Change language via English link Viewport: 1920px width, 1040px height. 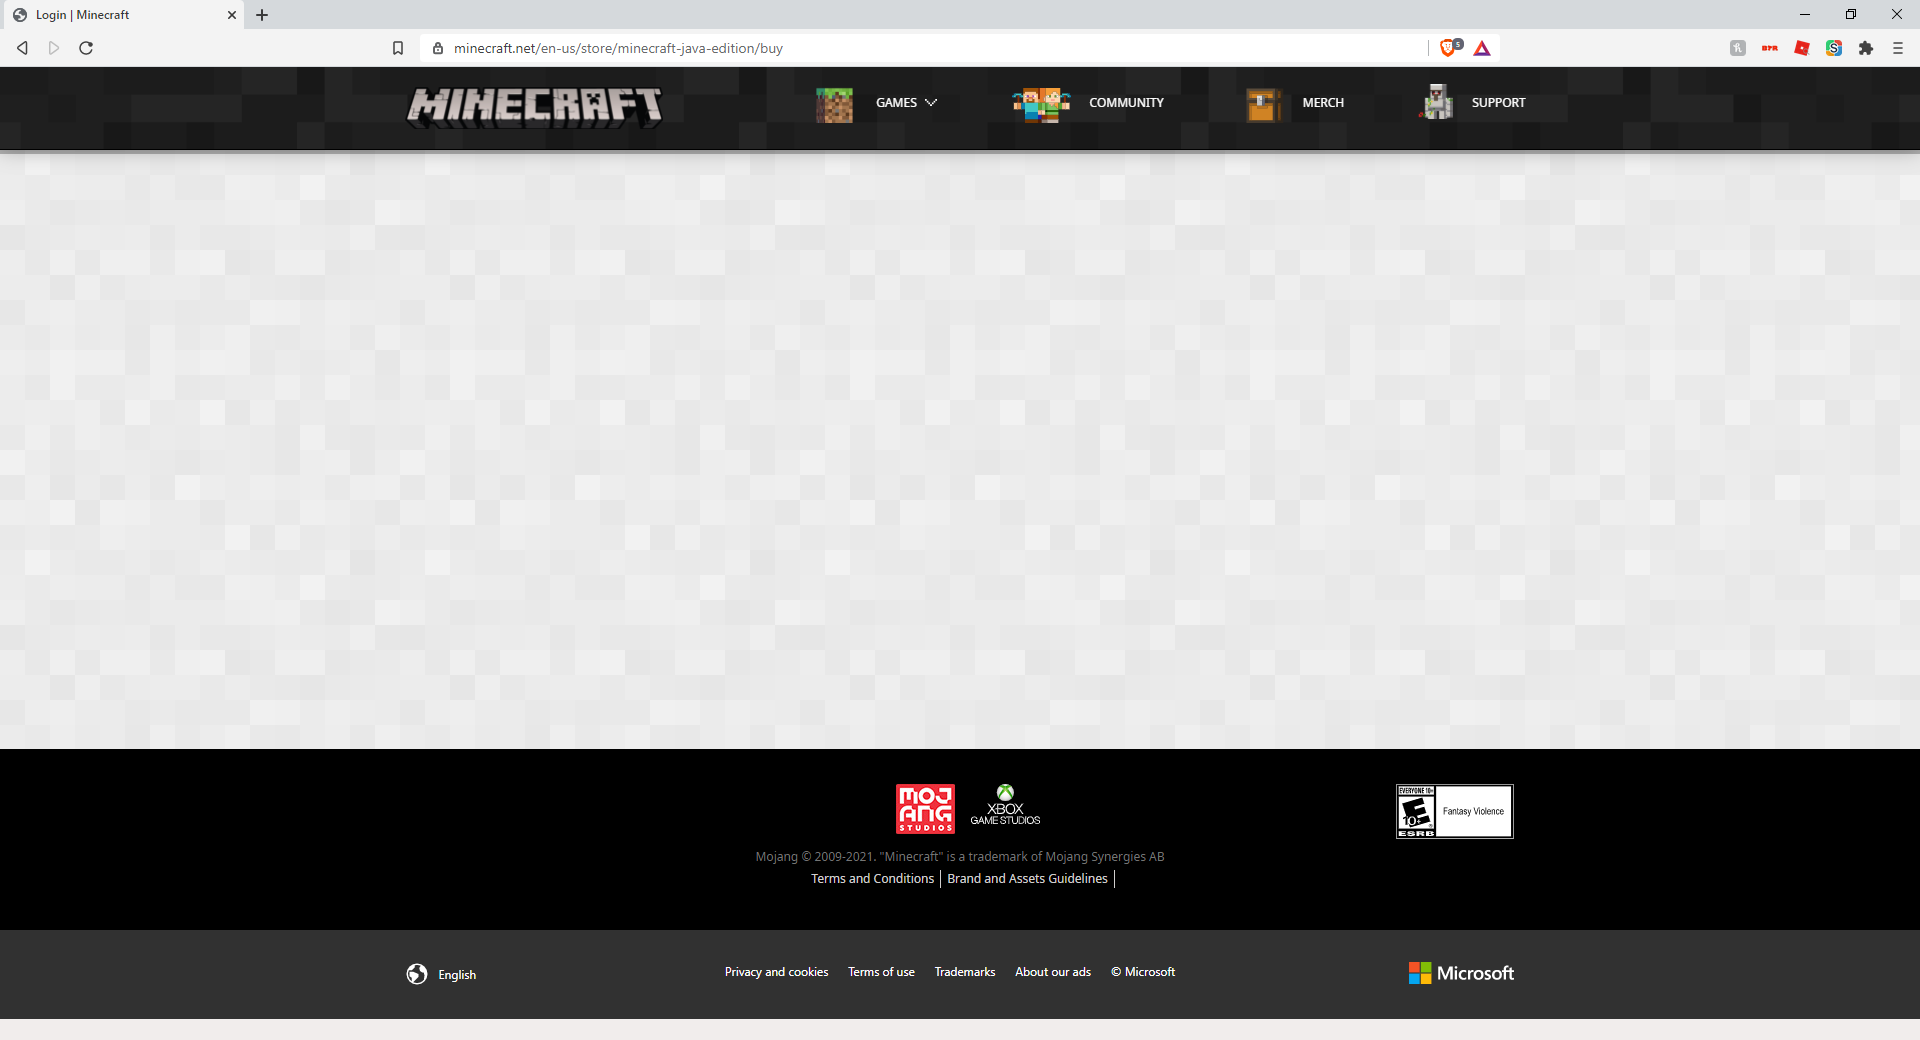457,975
